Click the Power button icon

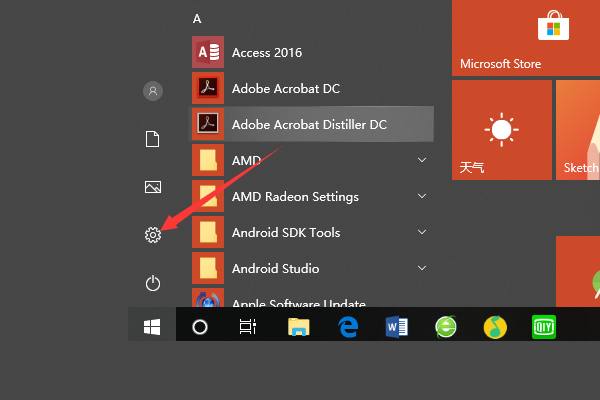pos(152,284)
